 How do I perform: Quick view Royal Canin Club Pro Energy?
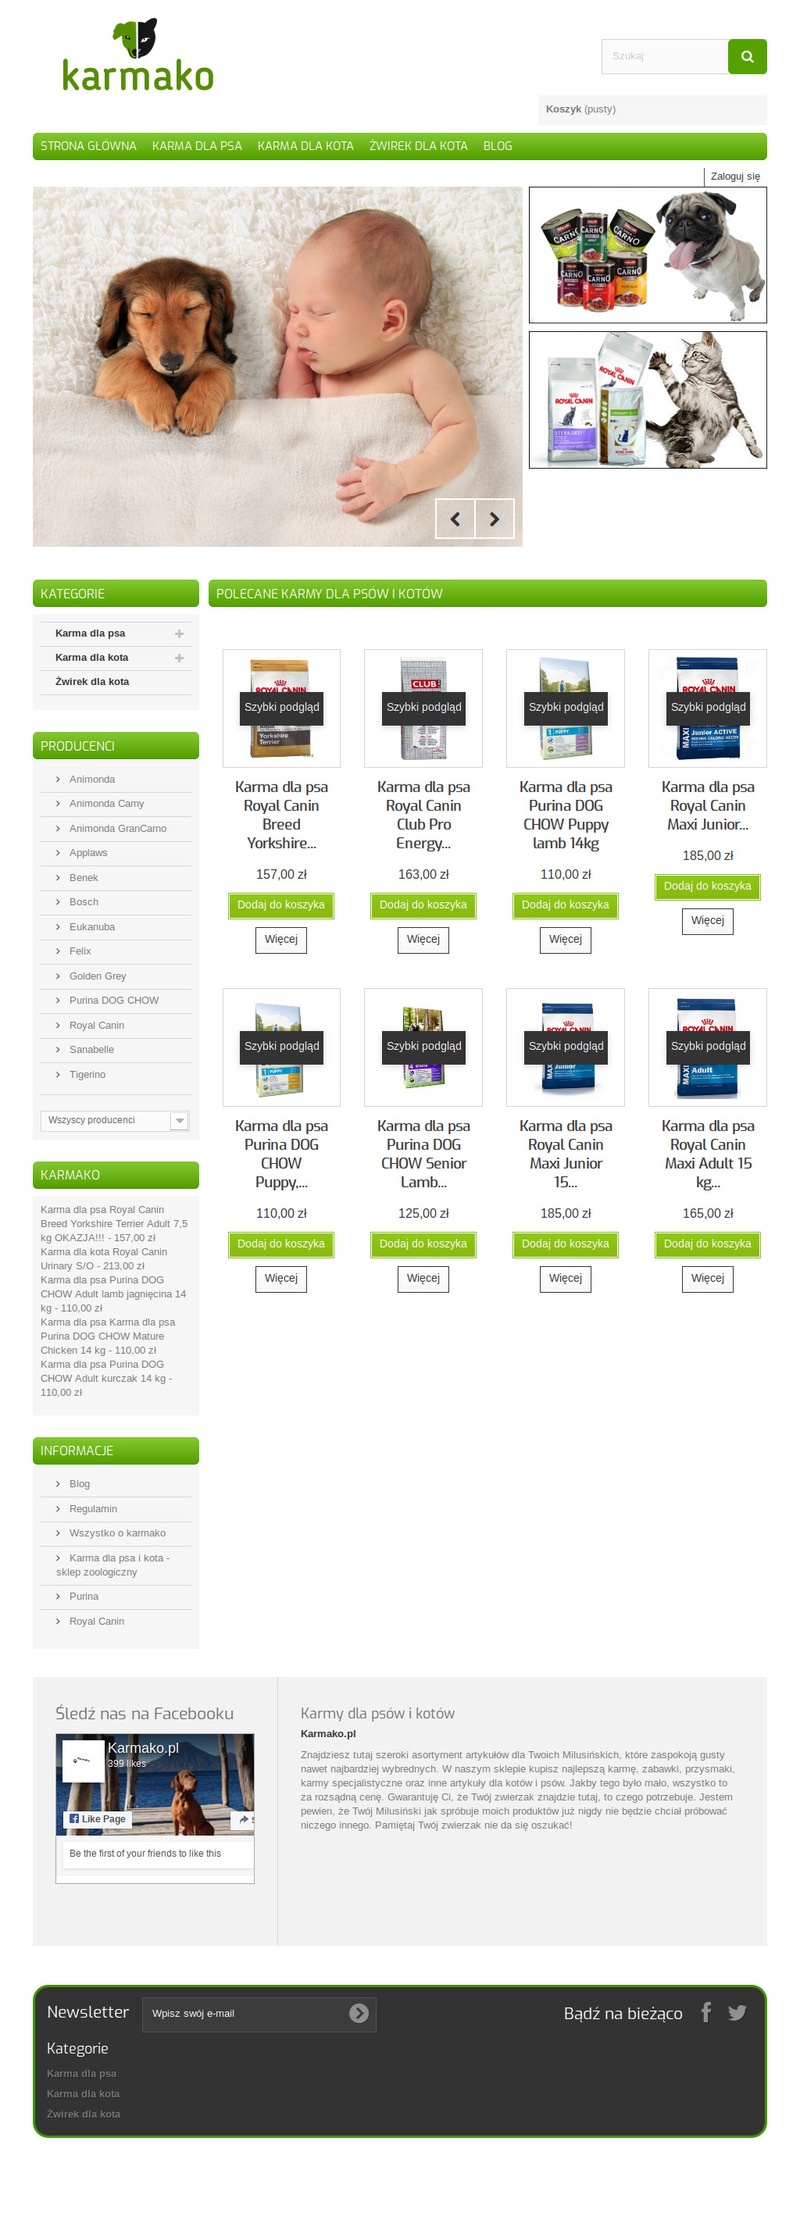424,707
